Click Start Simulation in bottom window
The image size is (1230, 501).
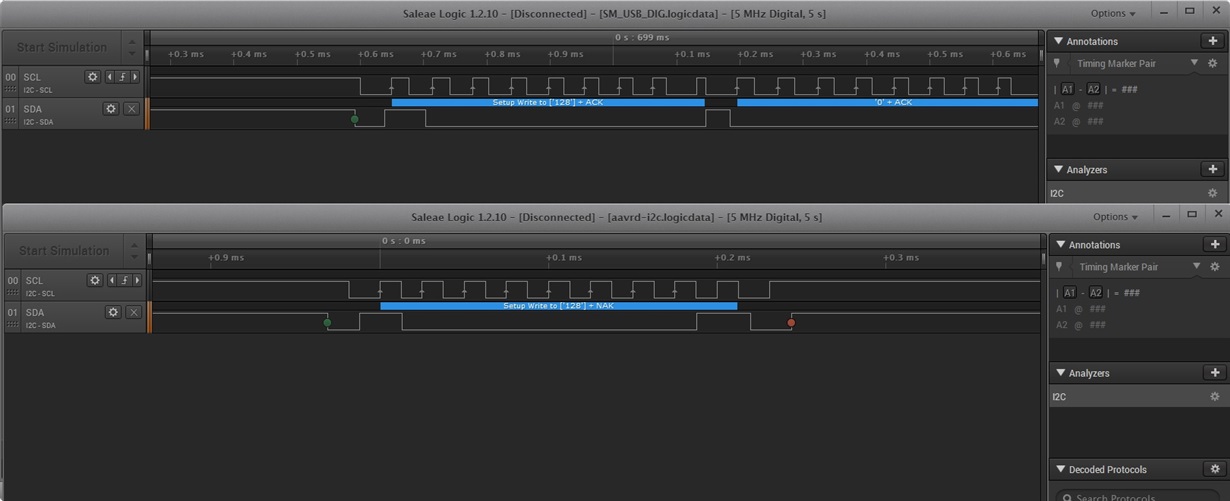point(64,250)
